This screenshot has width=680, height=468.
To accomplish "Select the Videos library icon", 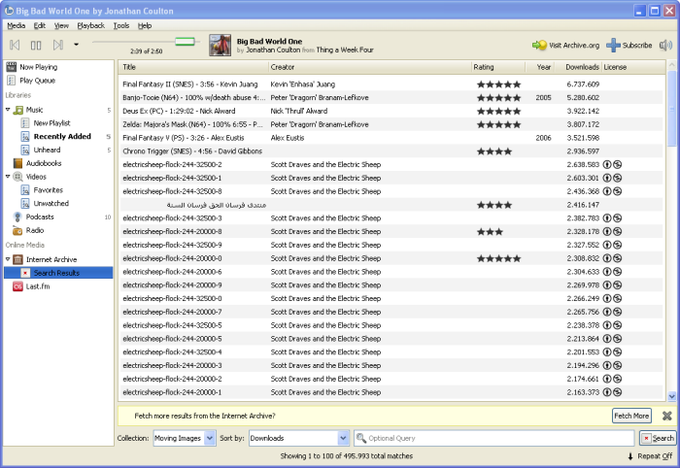I will (18, 177).
